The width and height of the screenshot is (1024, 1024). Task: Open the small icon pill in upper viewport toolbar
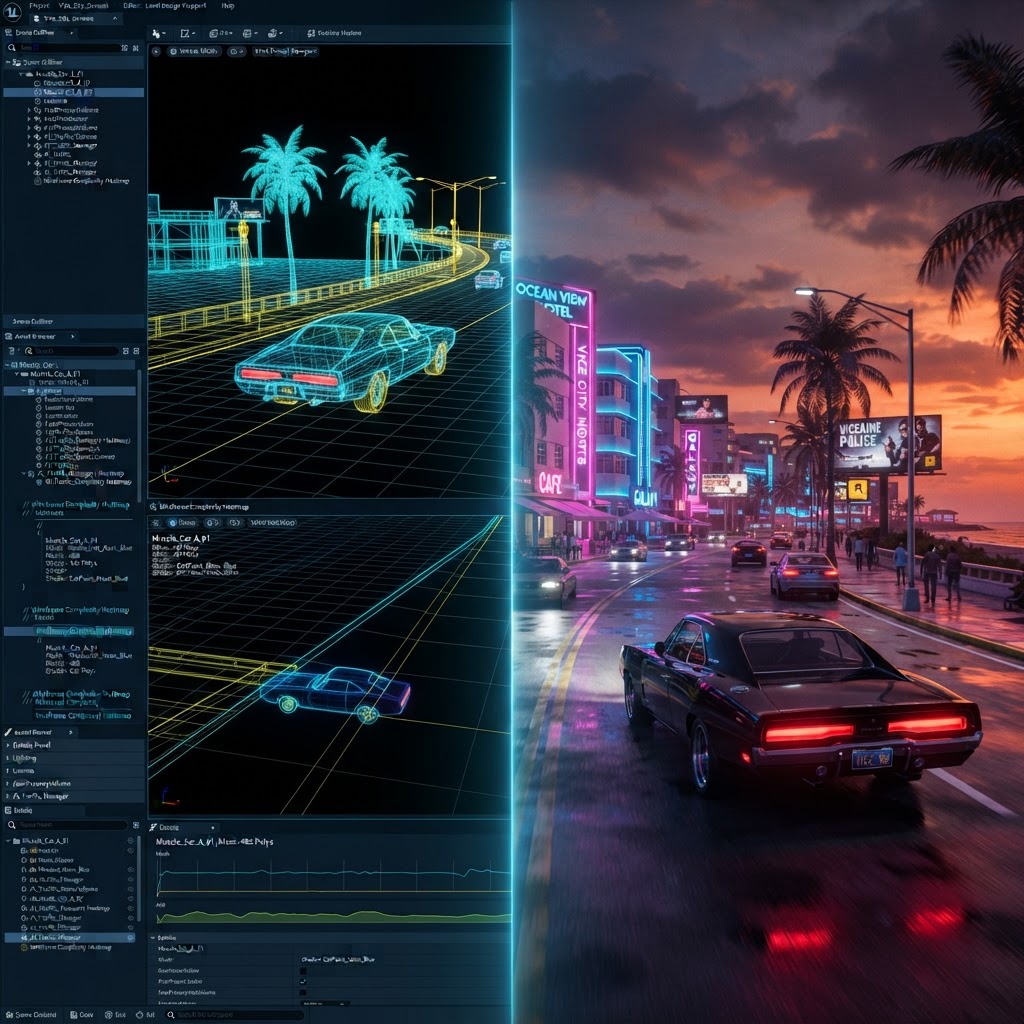[x=236, y=52]
